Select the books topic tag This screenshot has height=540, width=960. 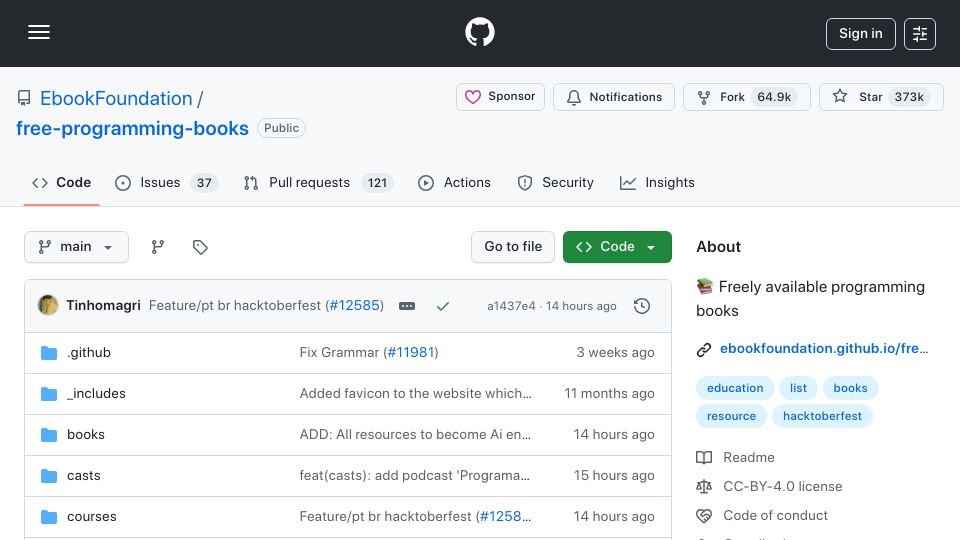click(850, 388)
